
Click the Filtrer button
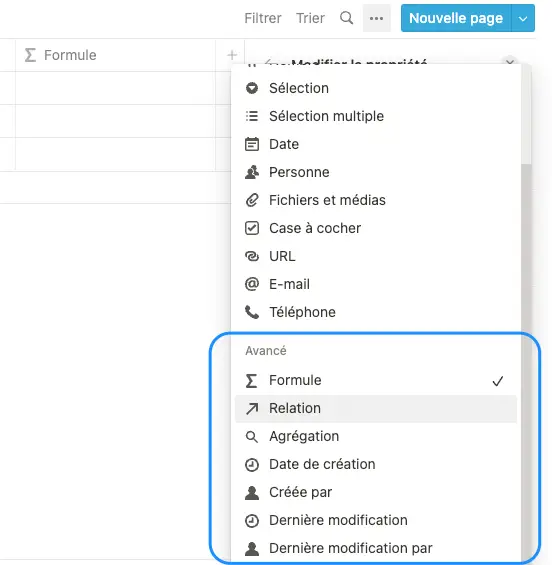tap(263, 18)
